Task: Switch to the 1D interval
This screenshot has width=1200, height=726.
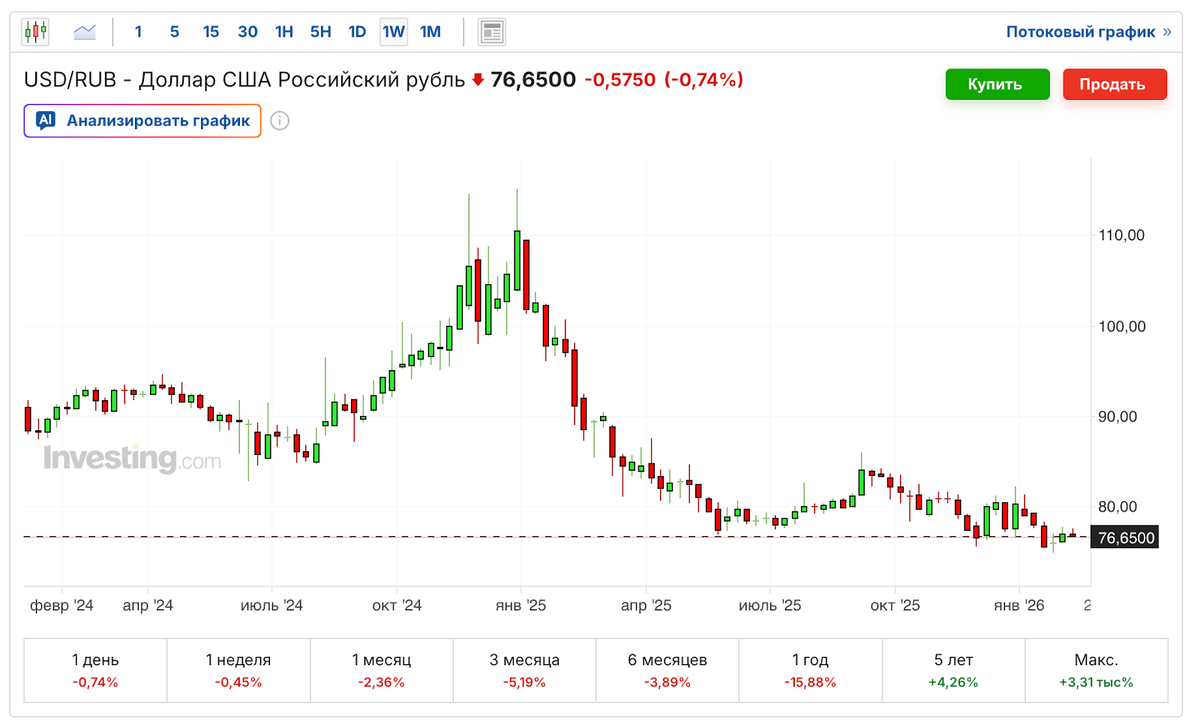Action: click(x=357, y=32)
